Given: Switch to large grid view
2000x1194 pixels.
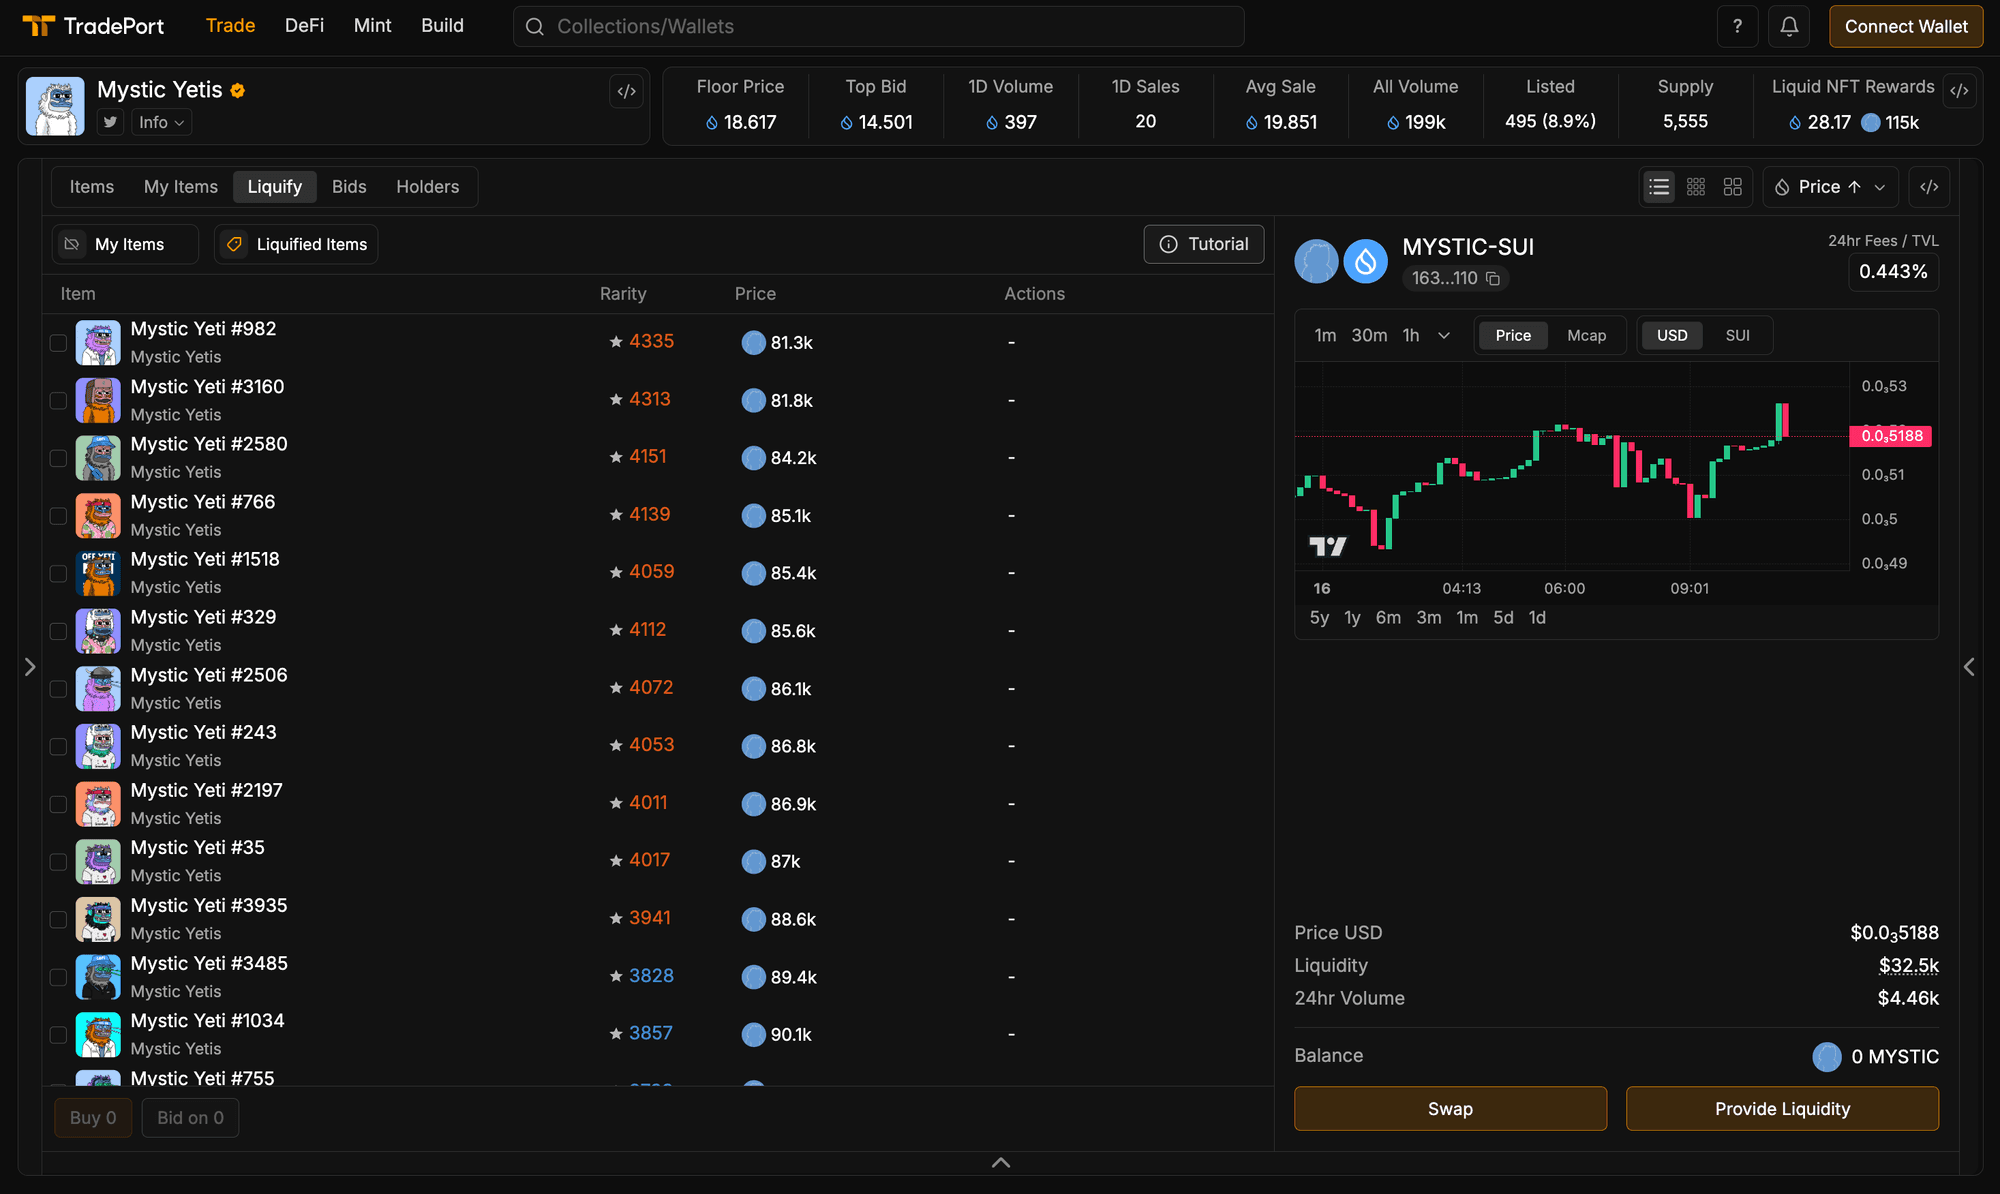Looking at the screenshot, I should point(1733,186).
